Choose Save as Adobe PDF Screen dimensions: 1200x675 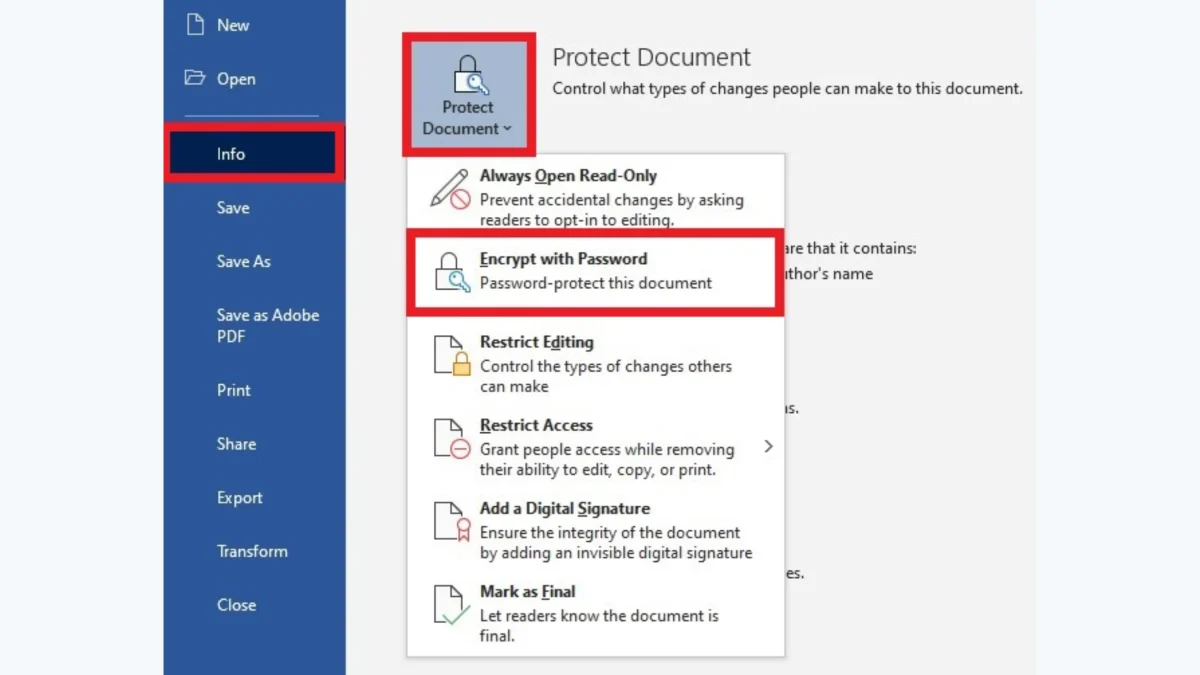(x=267, y=325)
